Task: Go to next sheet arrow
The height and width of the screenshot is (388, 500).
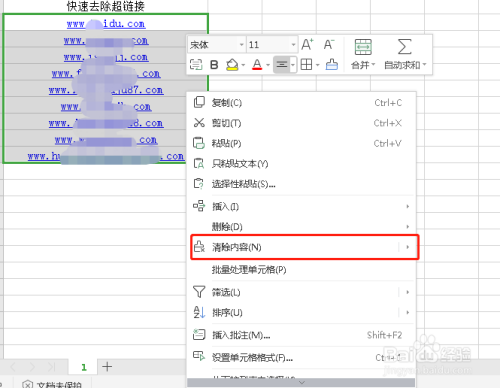Action: coord(32,367)
